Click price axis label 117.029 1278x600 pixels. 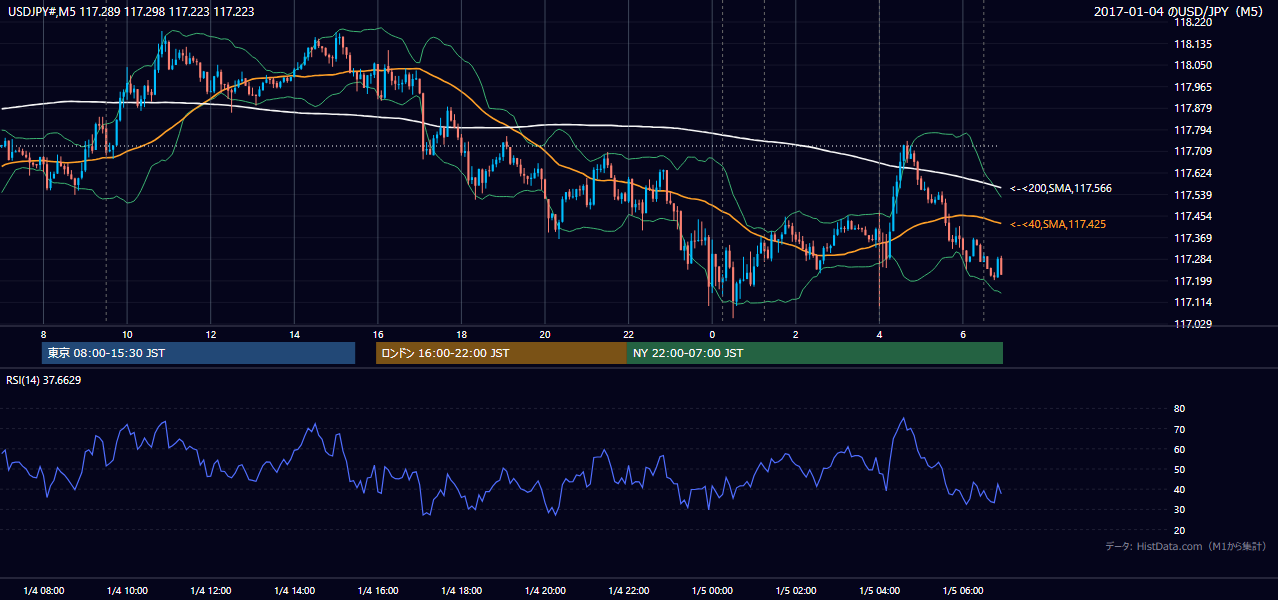pyautogui.click(x=1193, y=324)
